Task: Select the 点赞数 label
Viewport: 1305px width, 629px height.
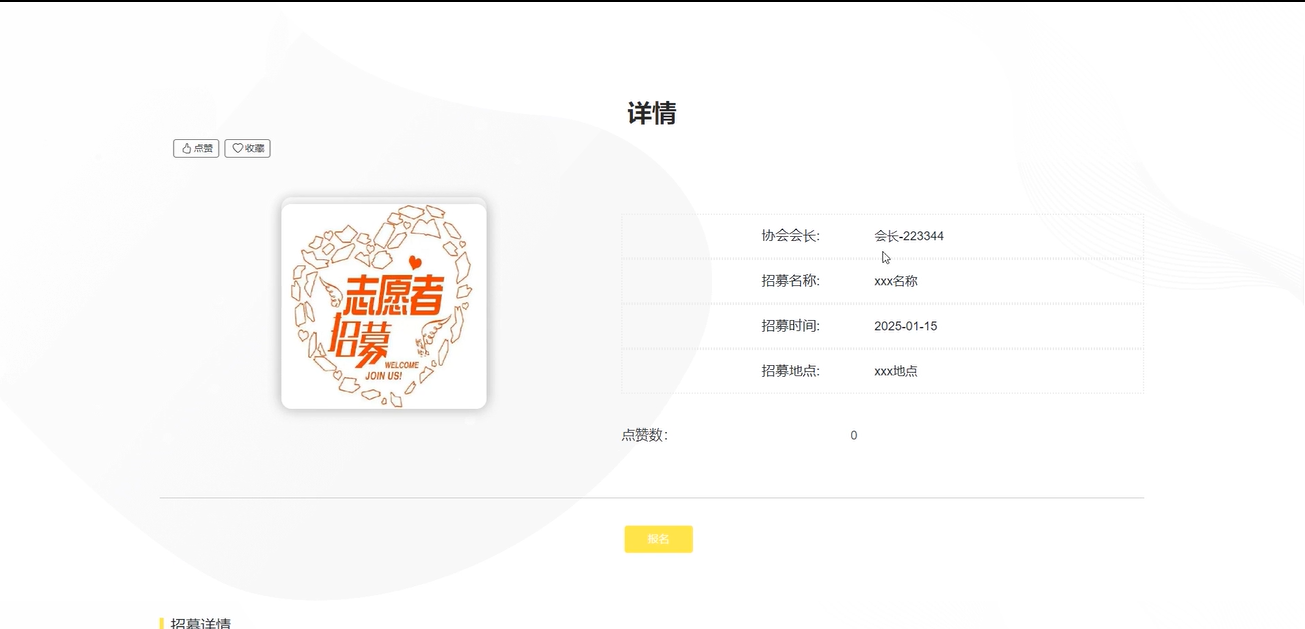Action: click(x=645, y=435)
